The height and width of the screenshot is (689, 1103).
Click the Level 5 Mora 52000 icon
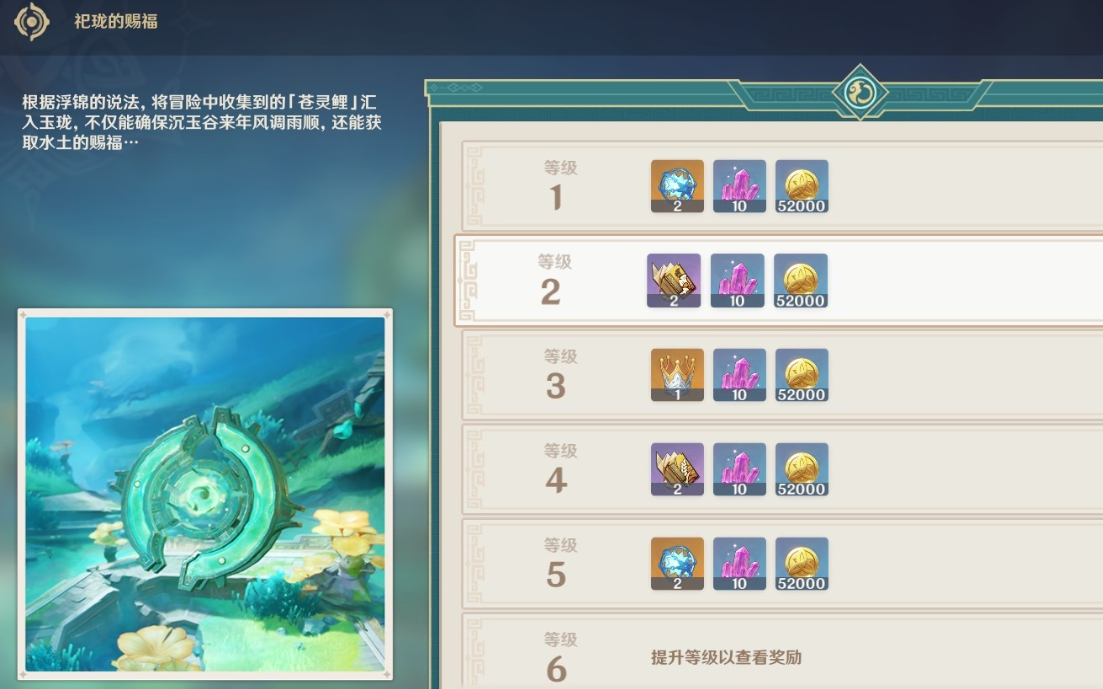801,564
